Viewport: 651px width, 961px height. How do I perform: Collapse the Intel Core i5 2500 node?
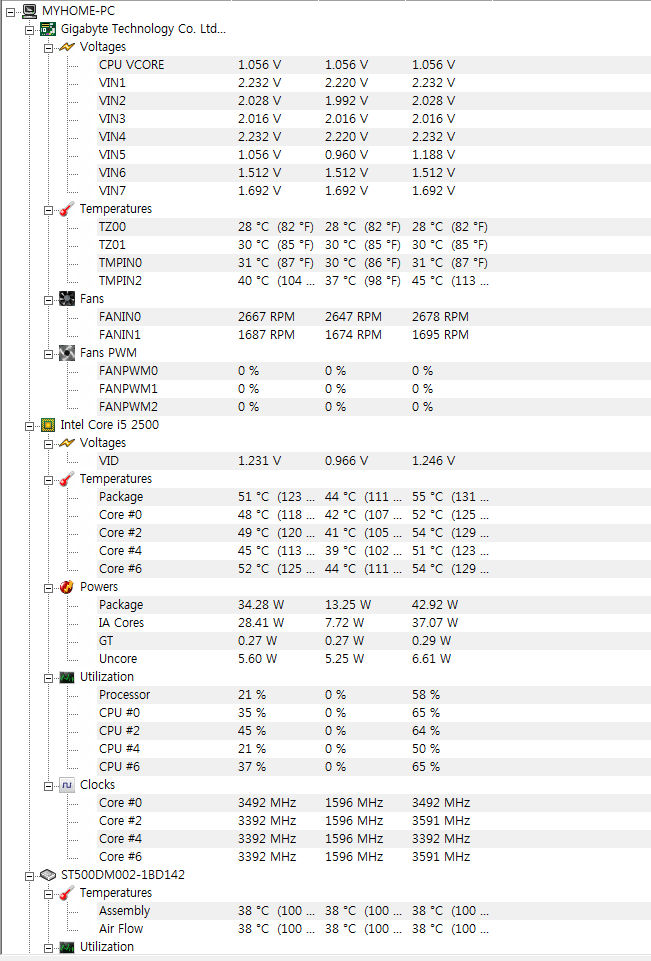coord(29,426)
